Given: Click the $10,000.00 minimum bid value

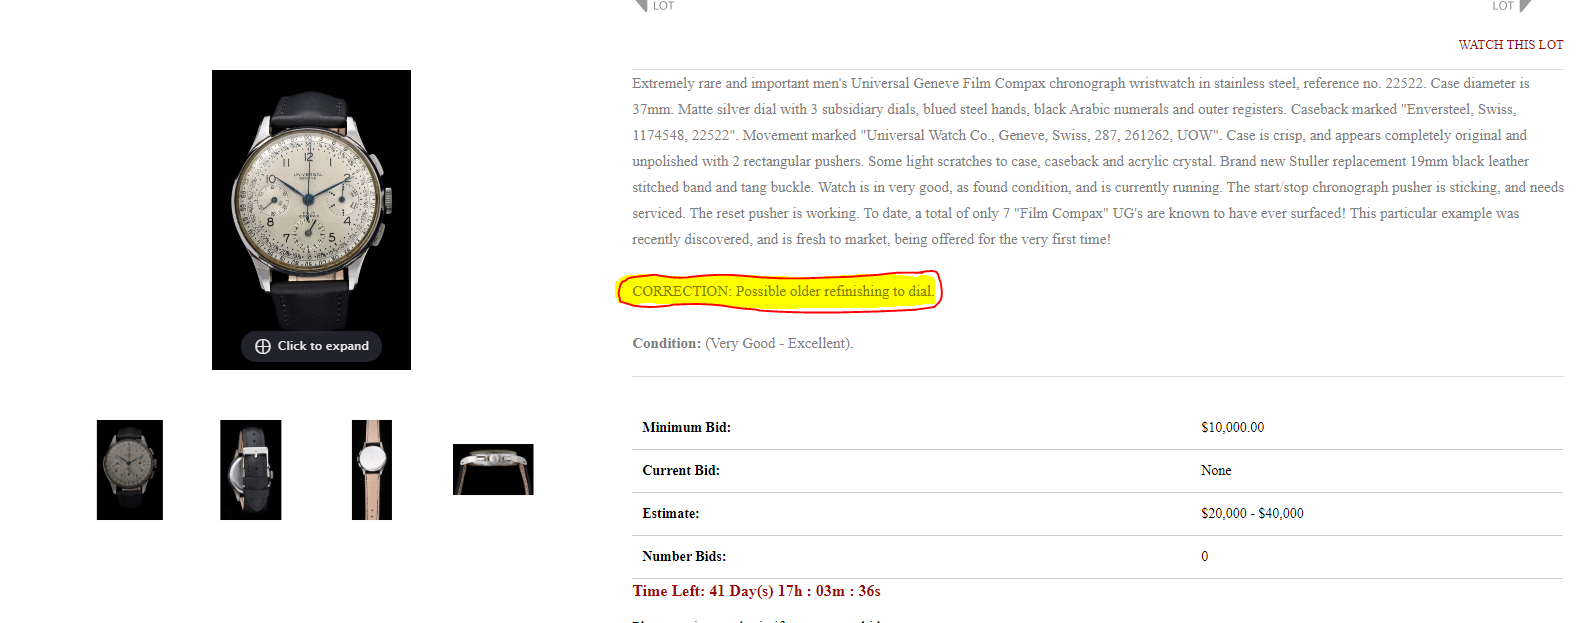Looking at the screenshot, I should pyautogui.click(x=1232, y=427).
